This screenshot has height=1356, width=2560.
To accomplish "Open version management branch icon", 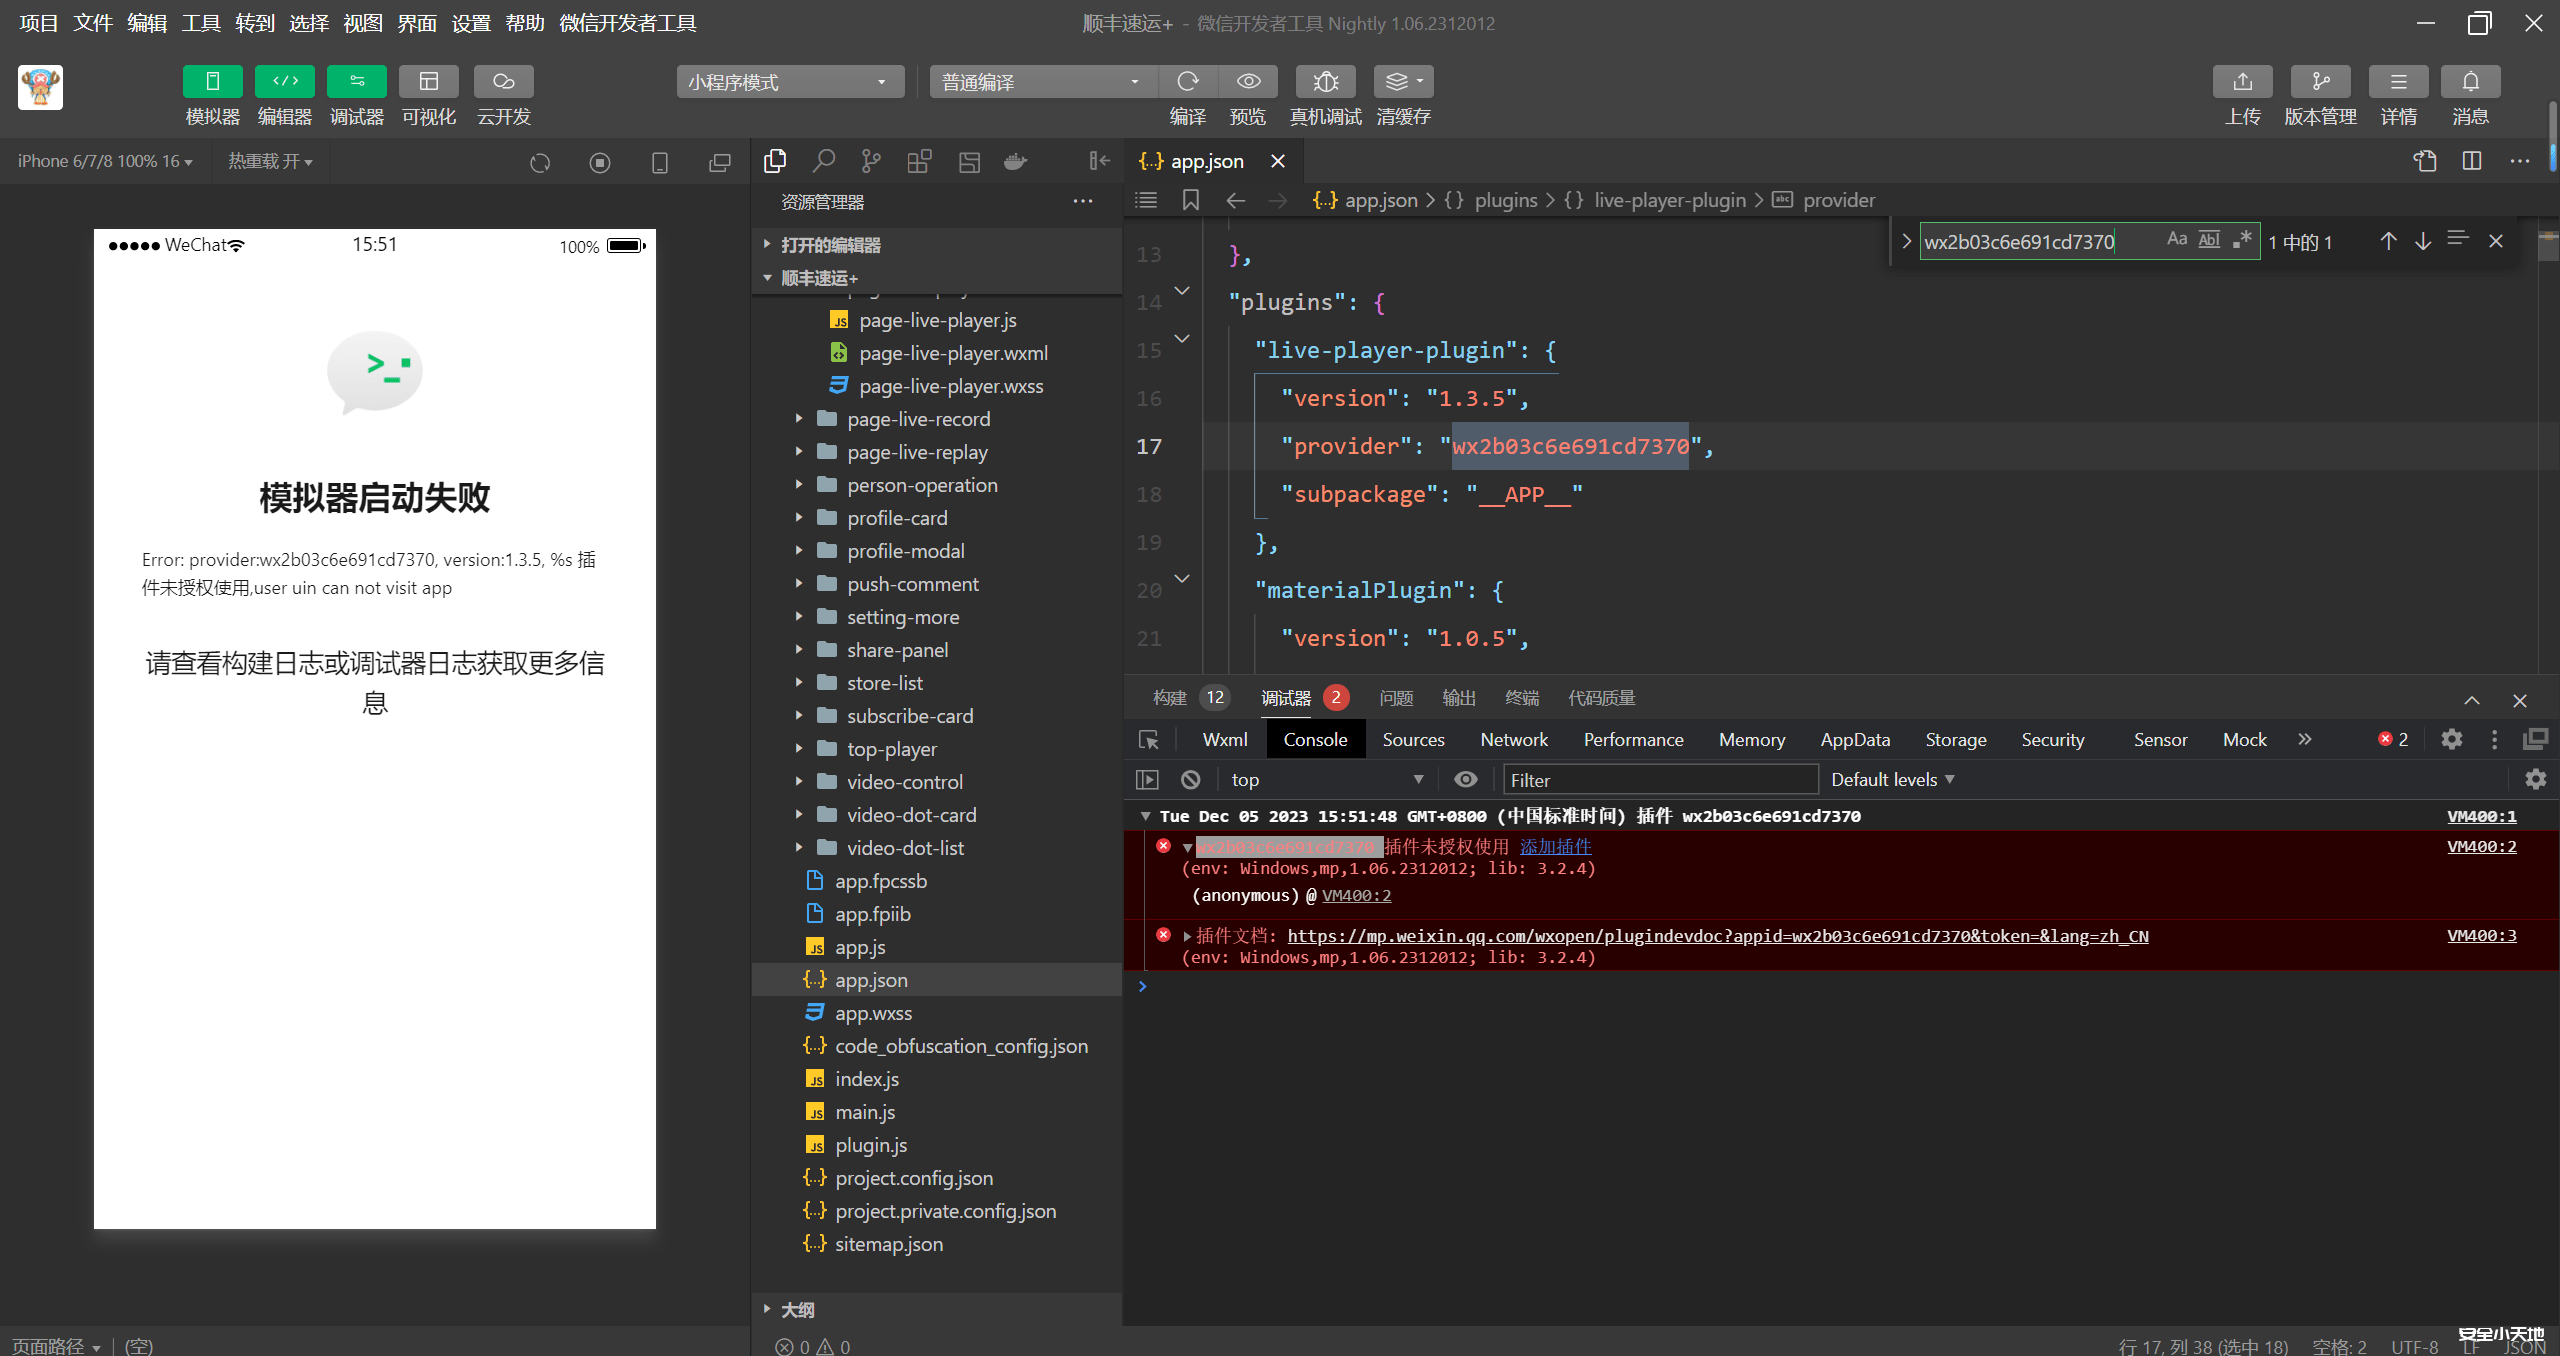I will coord(2320,82).
